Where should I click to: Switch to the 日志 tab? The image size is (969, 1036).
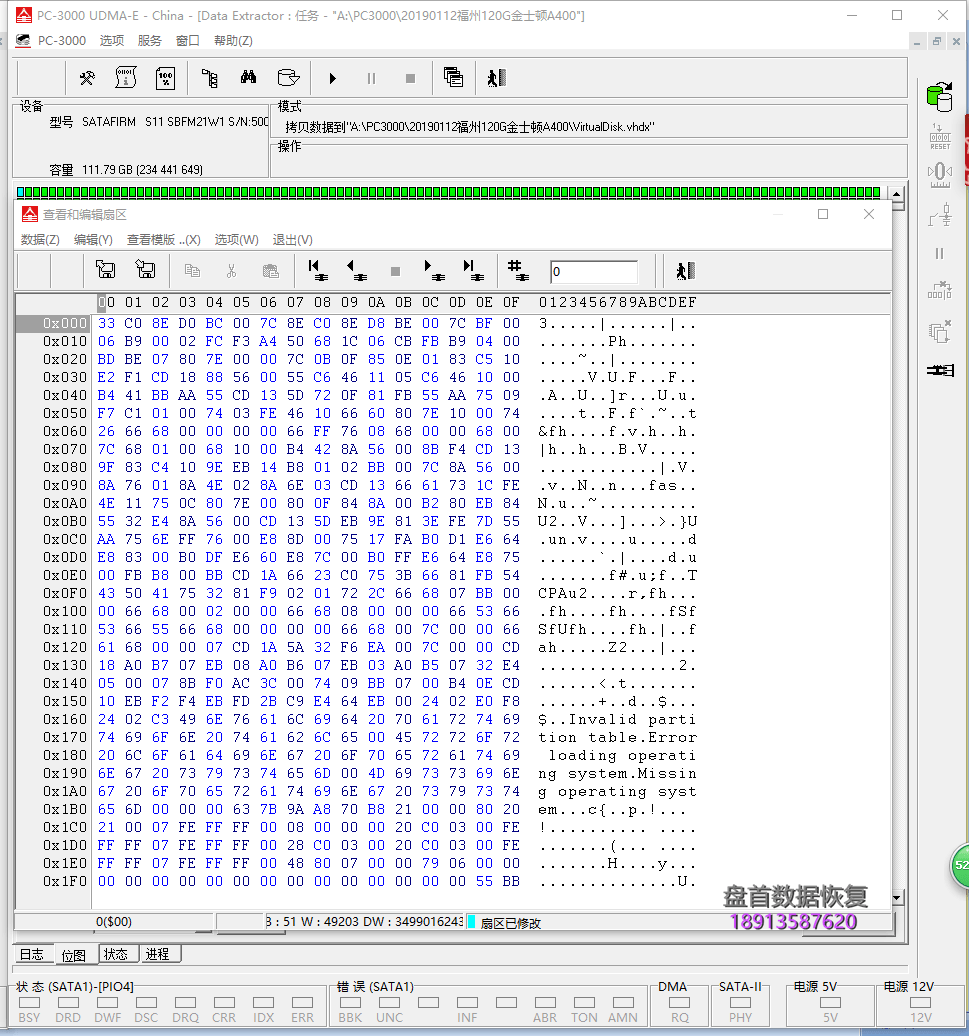pyautogui.click(x=32, y=954)
